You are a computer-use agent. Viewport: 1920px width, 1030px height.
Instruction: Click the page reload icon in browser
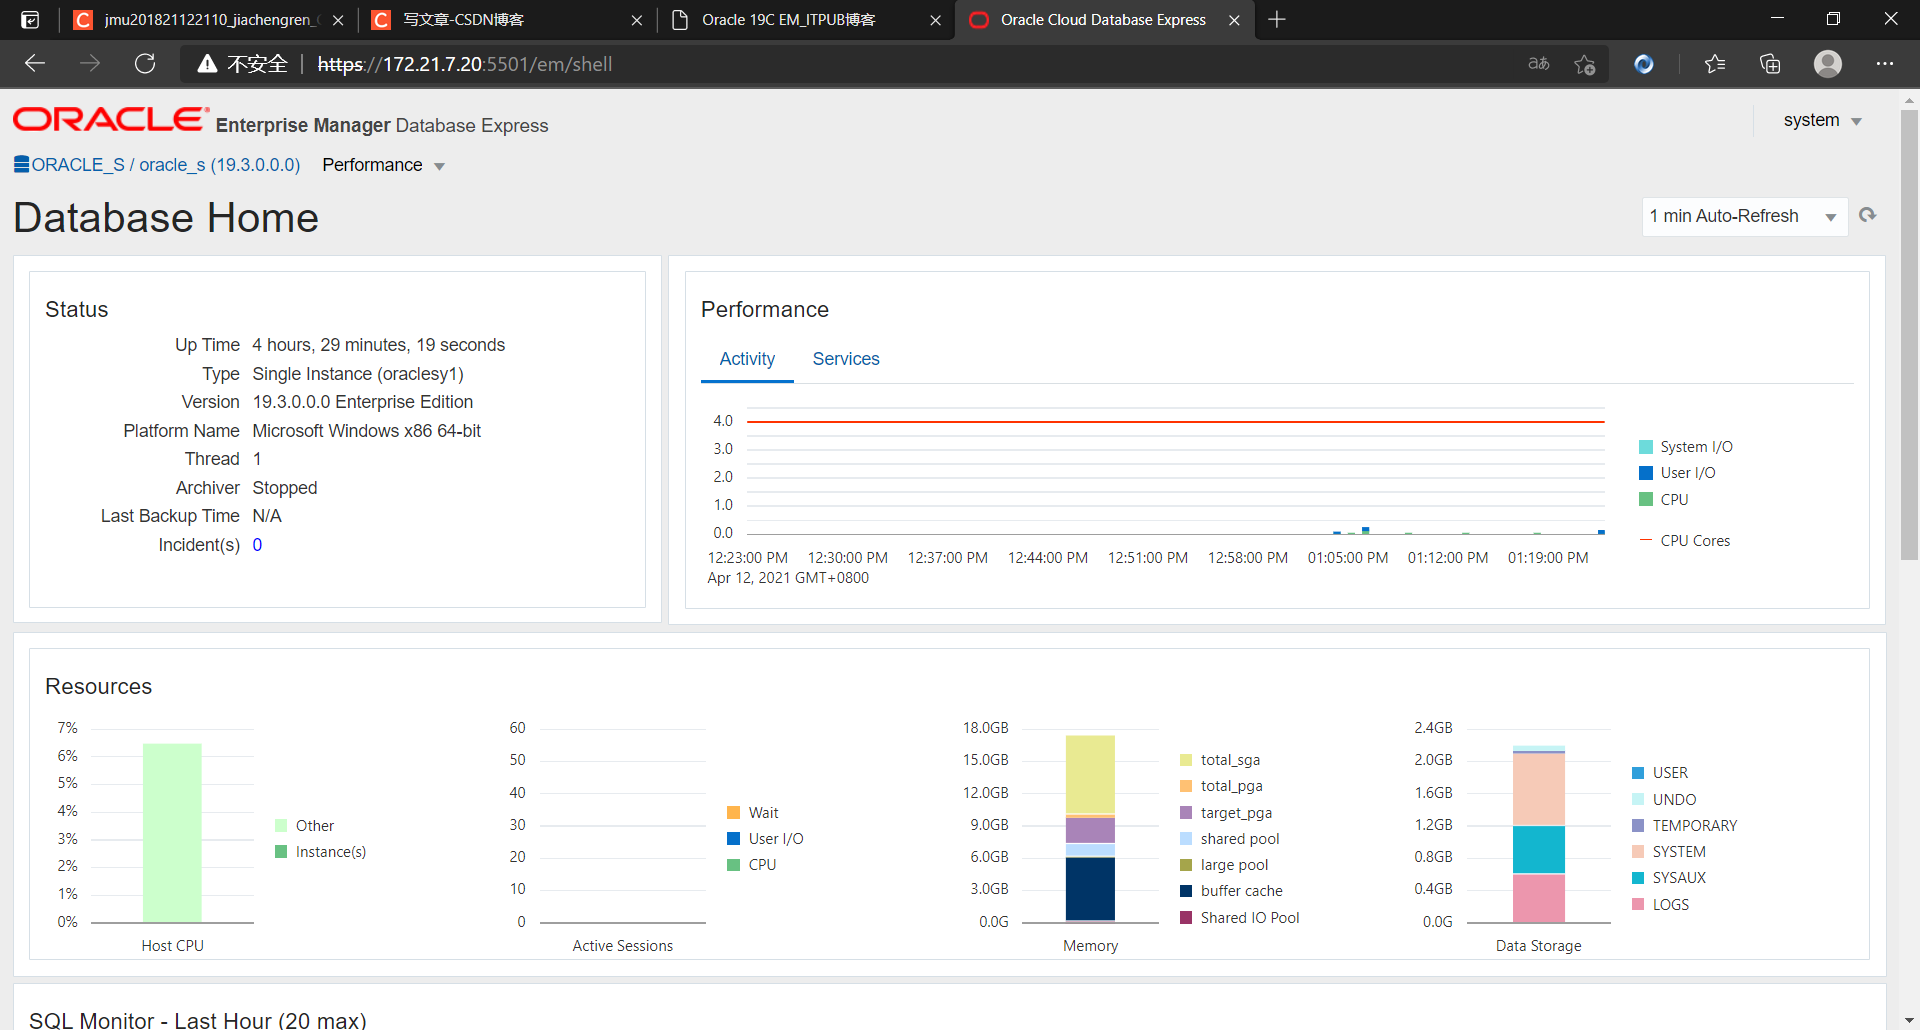coord(145,63)
